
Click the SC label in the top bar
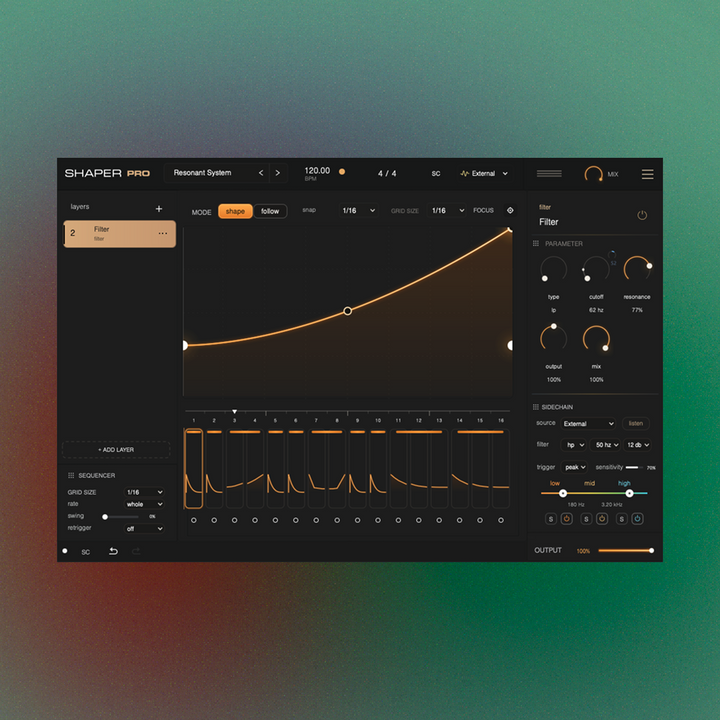tap(436, 174)
